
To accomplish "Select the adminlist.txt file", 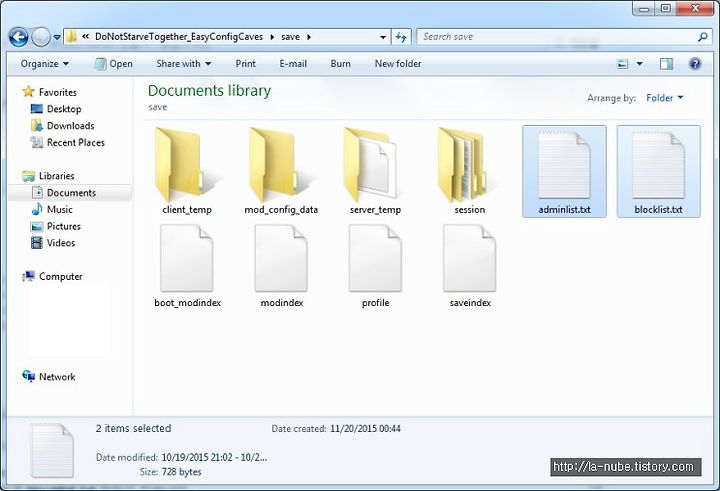I will pyautogui.click(x=564, y=171).
